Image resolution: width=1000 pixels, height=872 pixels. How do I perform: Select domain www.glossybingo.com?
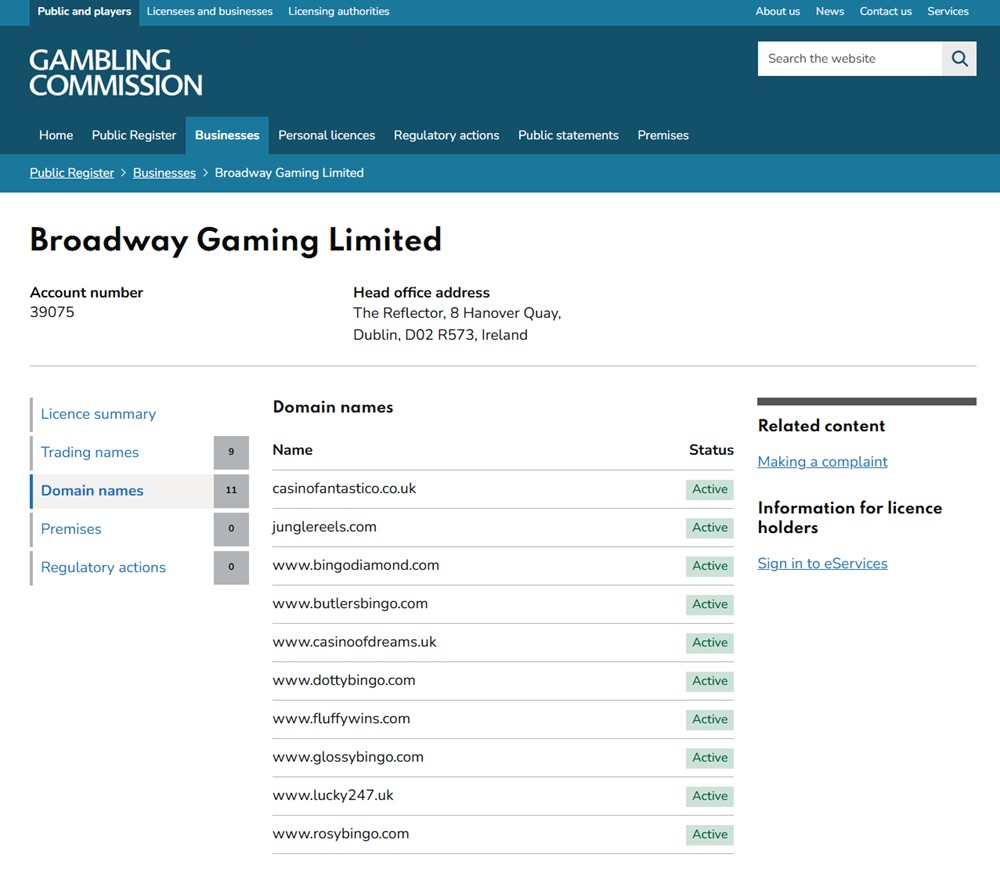click(348, 757)
